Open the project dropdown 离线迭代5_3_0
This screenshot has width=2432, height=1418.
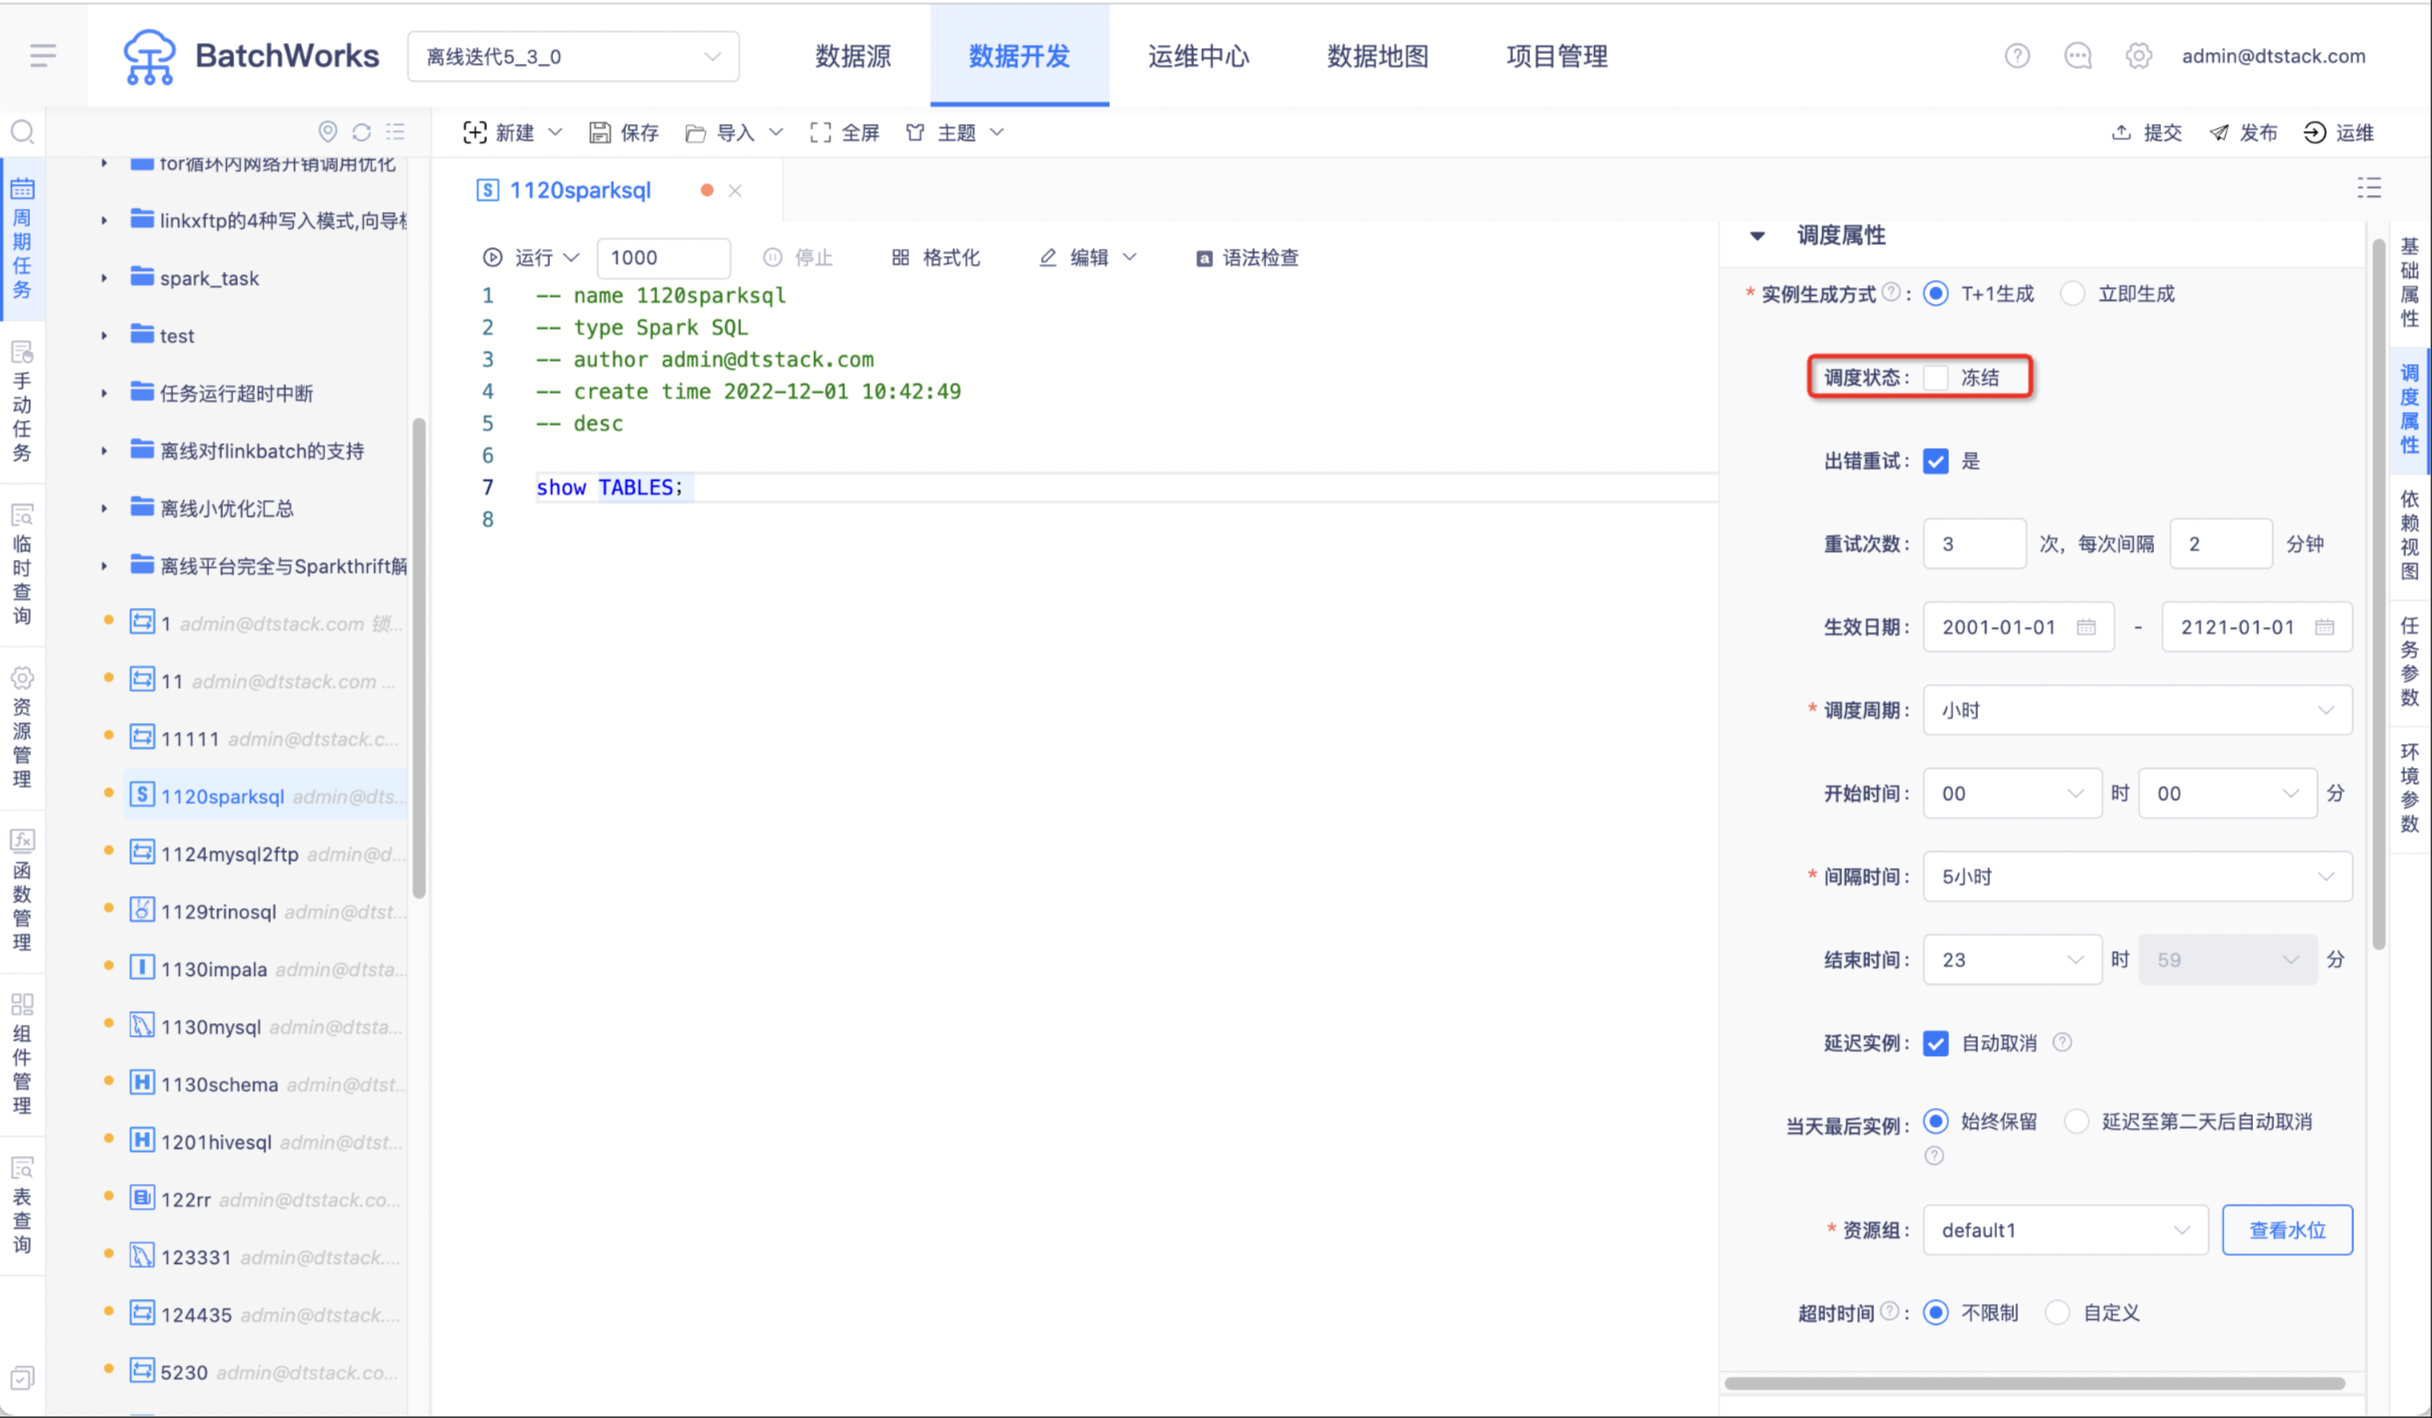click(573, 56)
